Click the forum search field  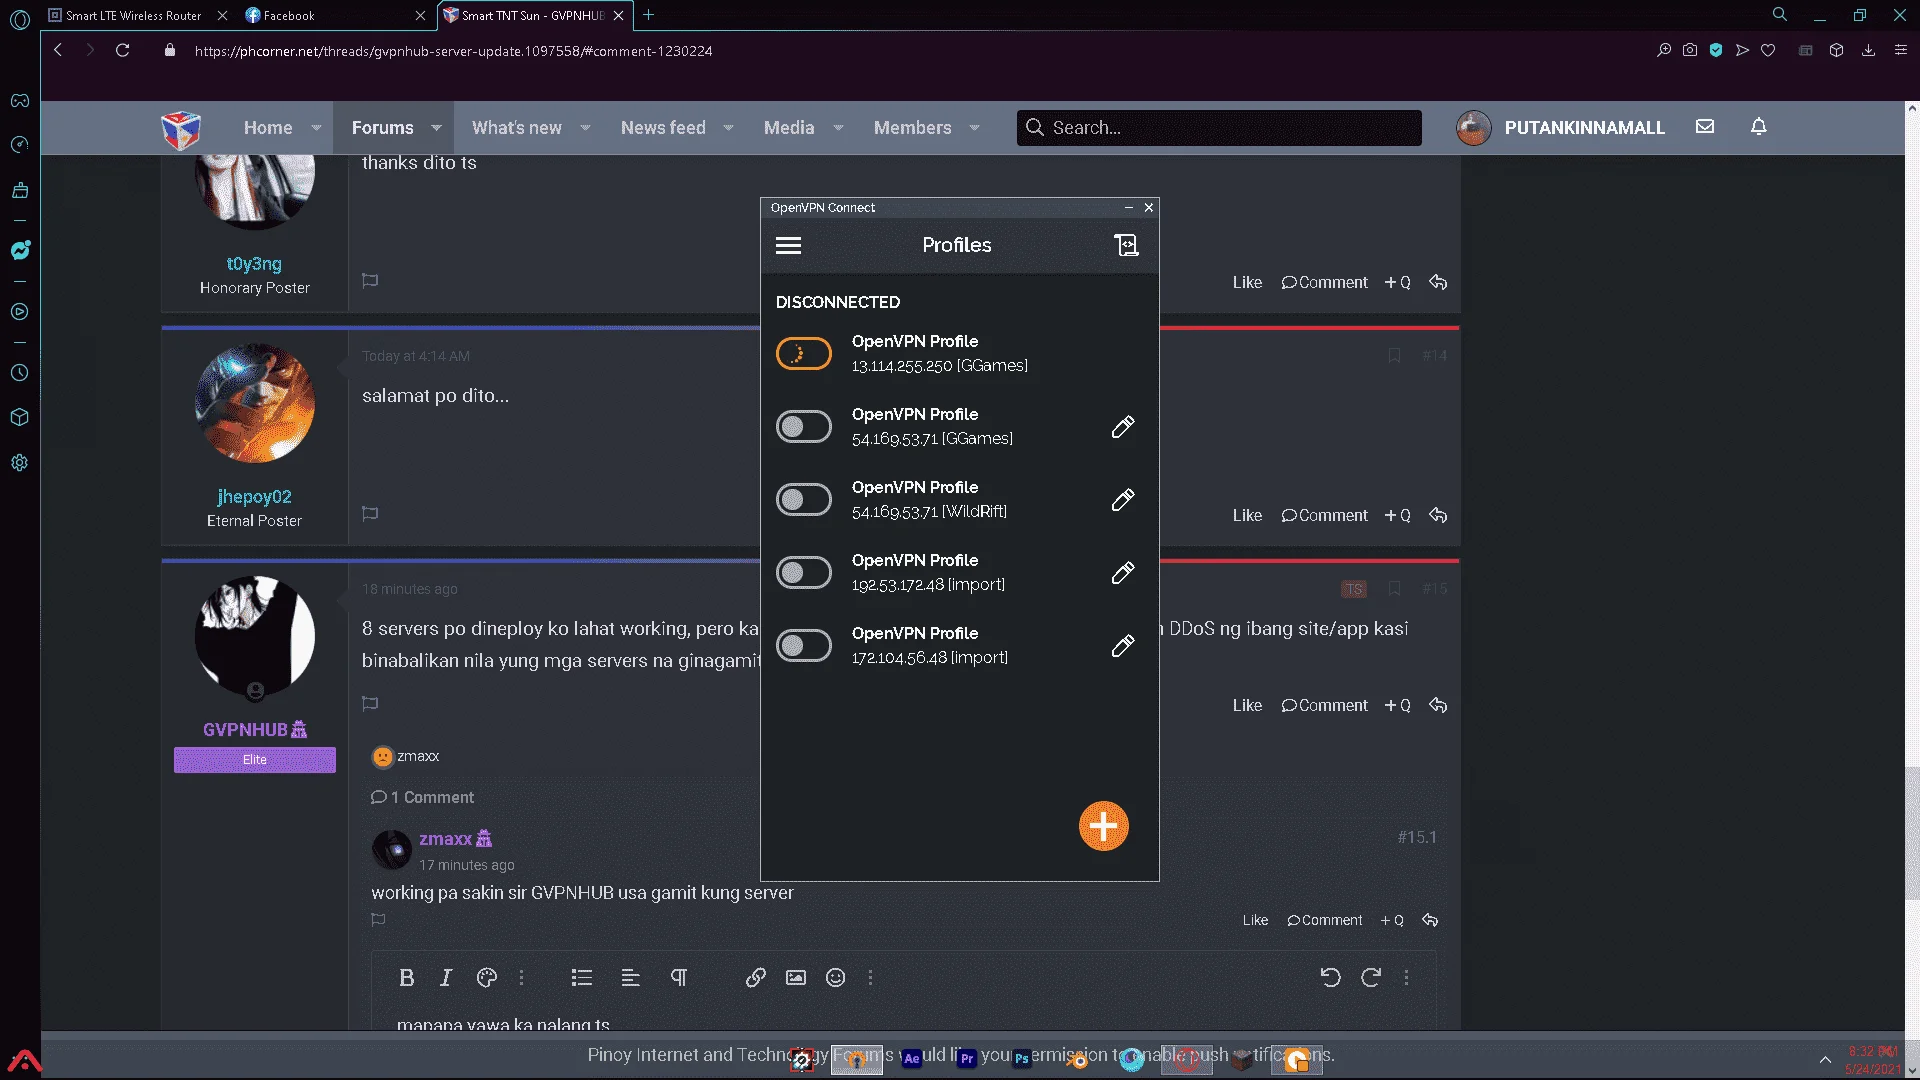tap(1219, 128)
